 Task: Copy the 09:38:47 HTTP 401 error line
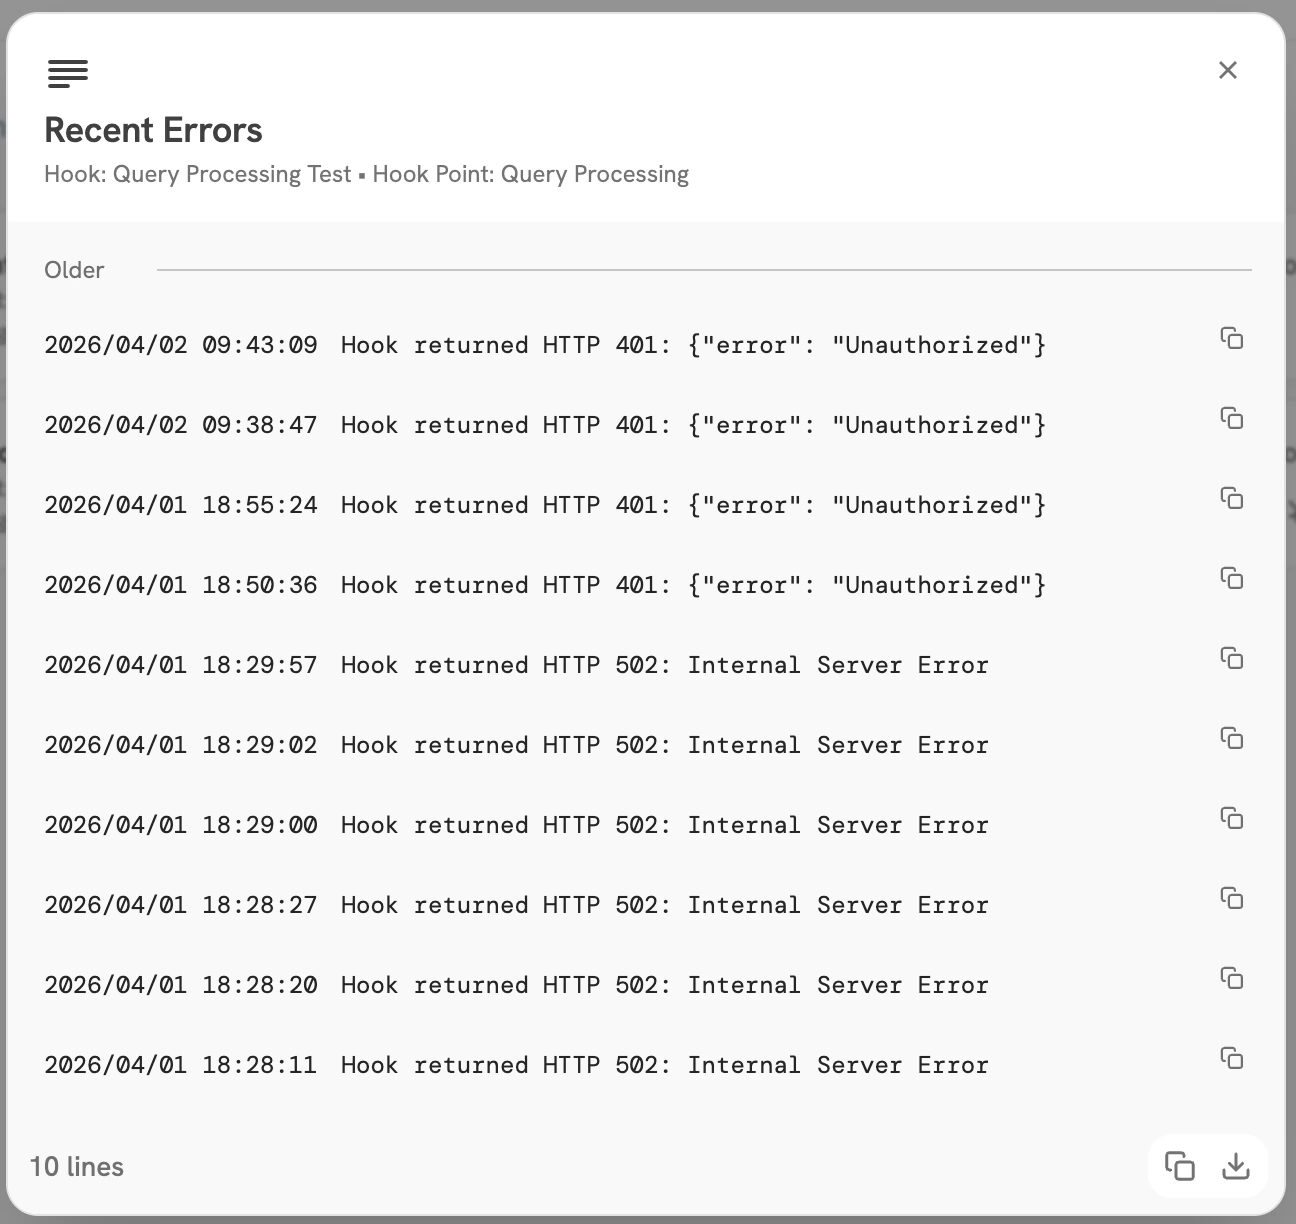click(x=1232, y=419)
